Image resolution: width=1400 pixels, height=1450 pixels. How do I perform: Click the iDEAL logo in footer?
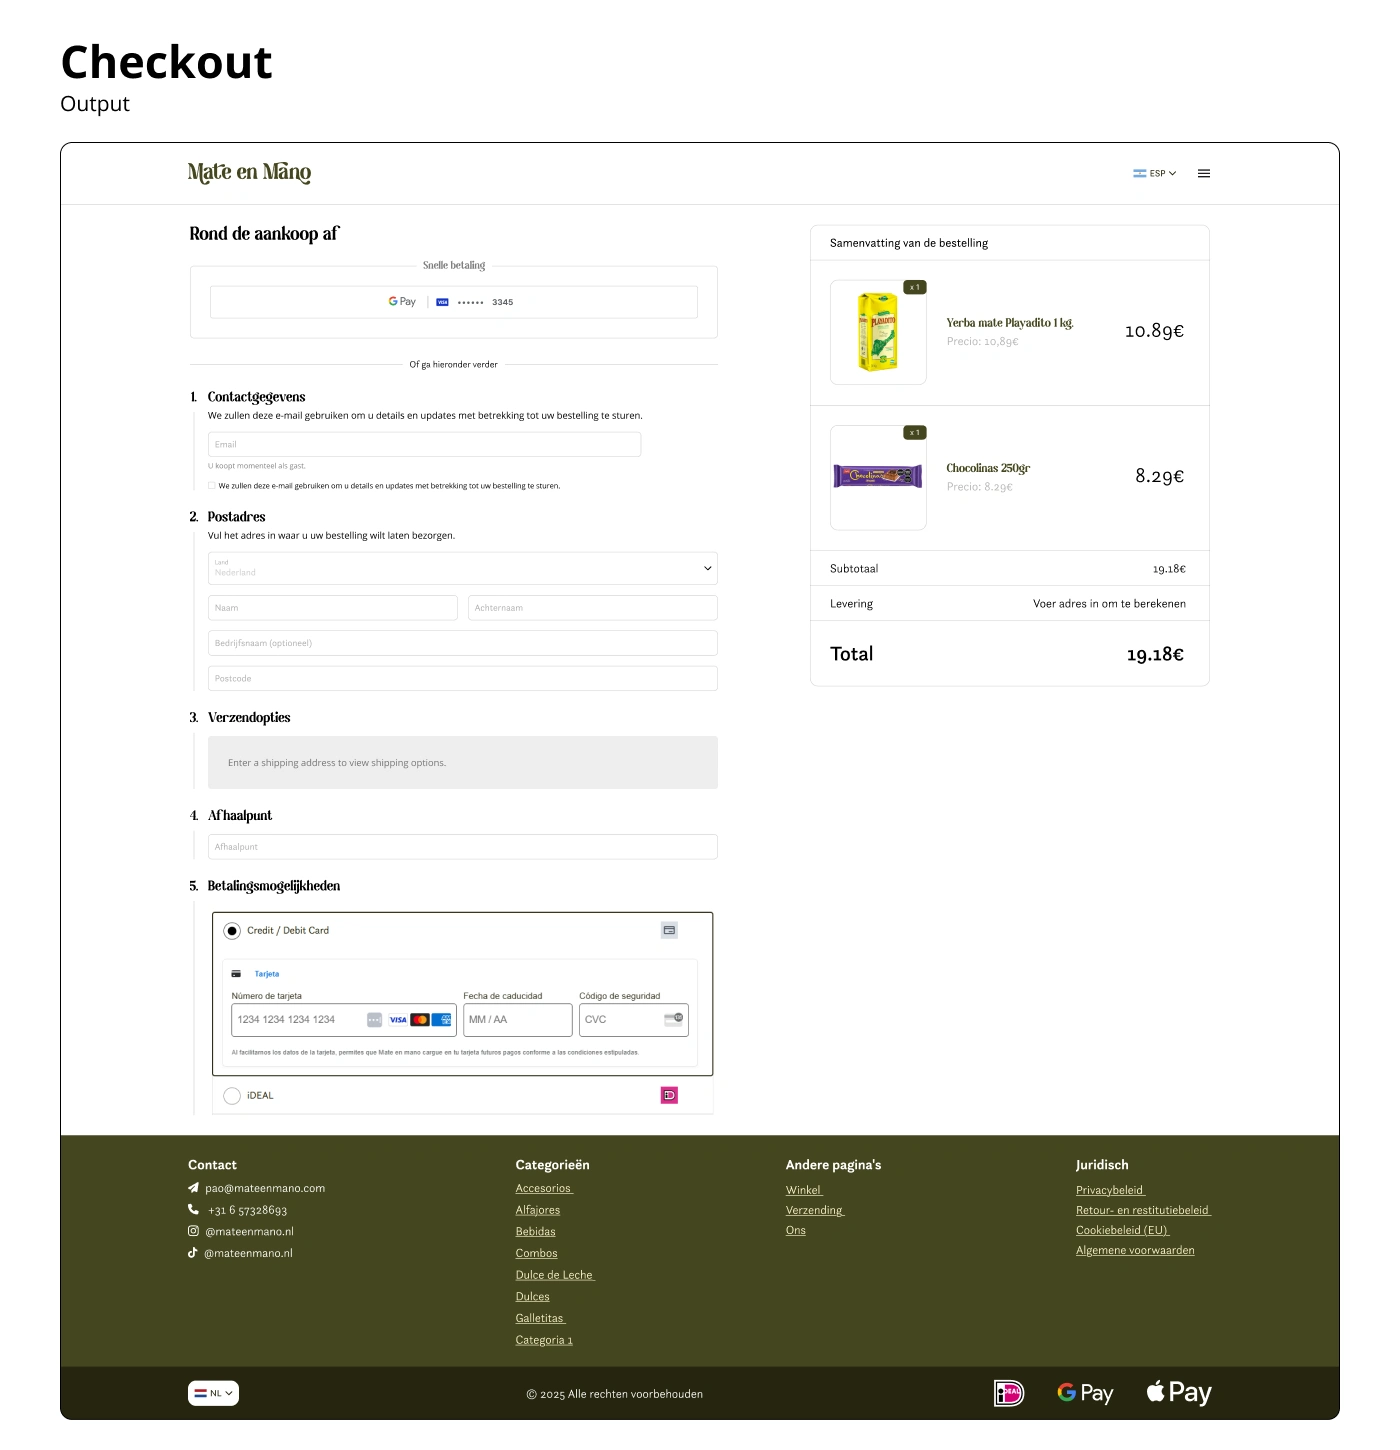(x=1009, y=1393)
